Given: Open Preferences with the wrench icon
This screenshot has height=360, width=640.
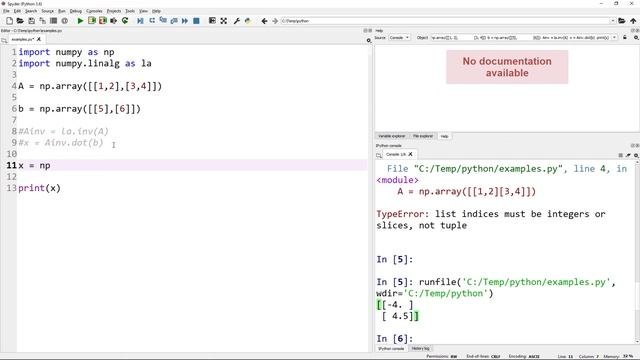Looking at the screenshot, I should (237, 20).
